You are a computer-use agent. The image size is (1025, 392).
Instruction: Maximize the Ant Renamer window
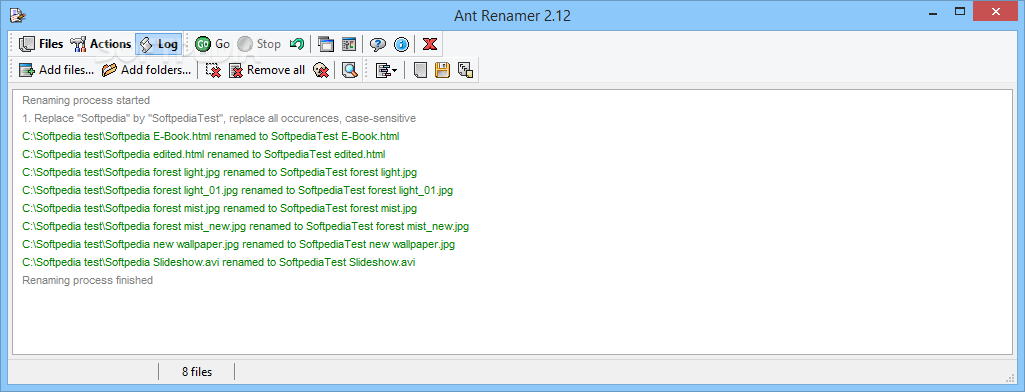[x=960, y=11]
